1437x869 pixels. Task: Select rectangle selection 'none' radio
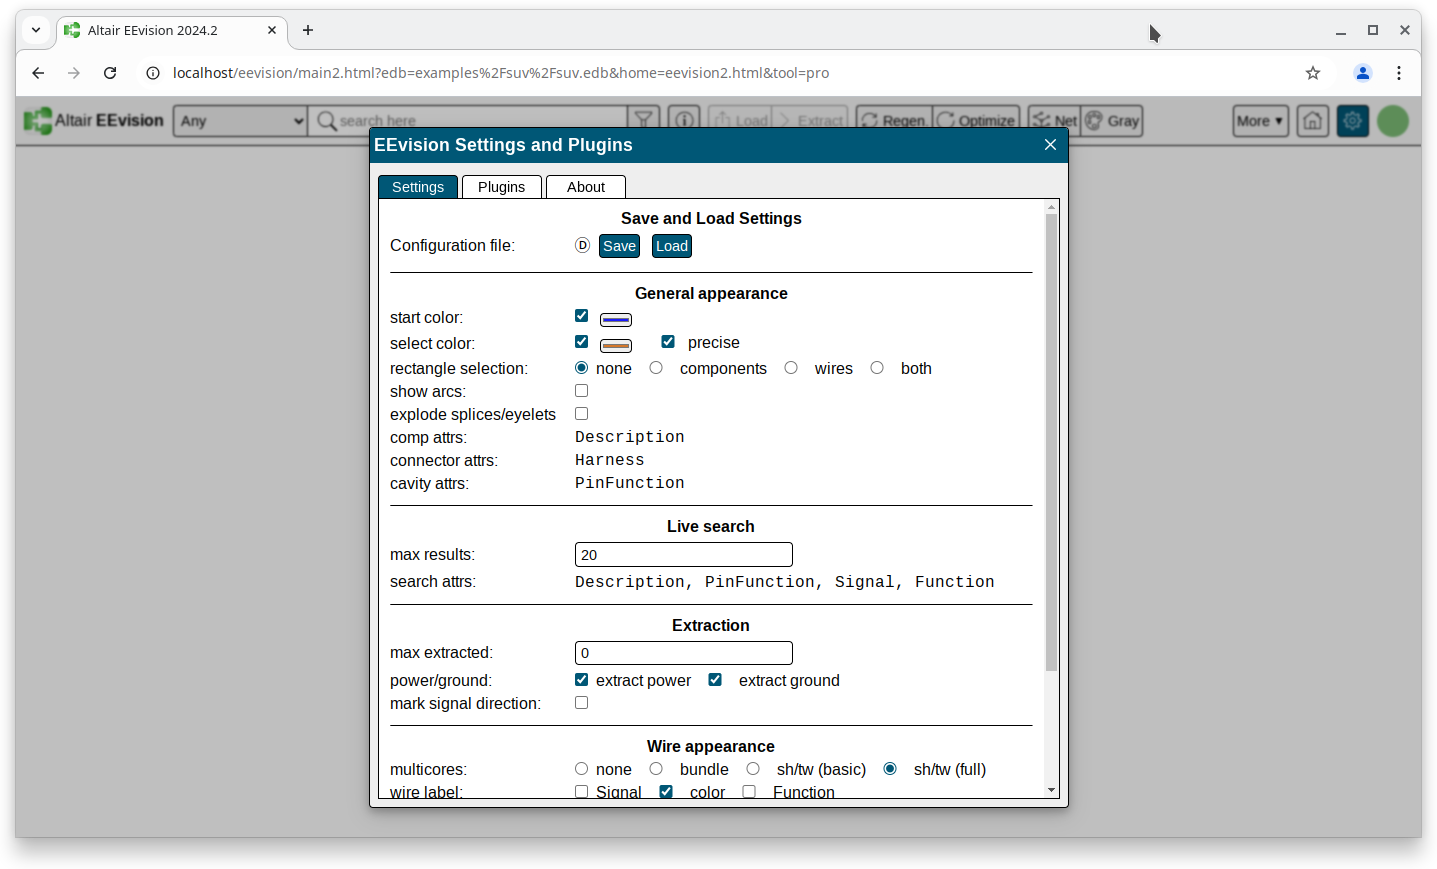tap(581, 368)
